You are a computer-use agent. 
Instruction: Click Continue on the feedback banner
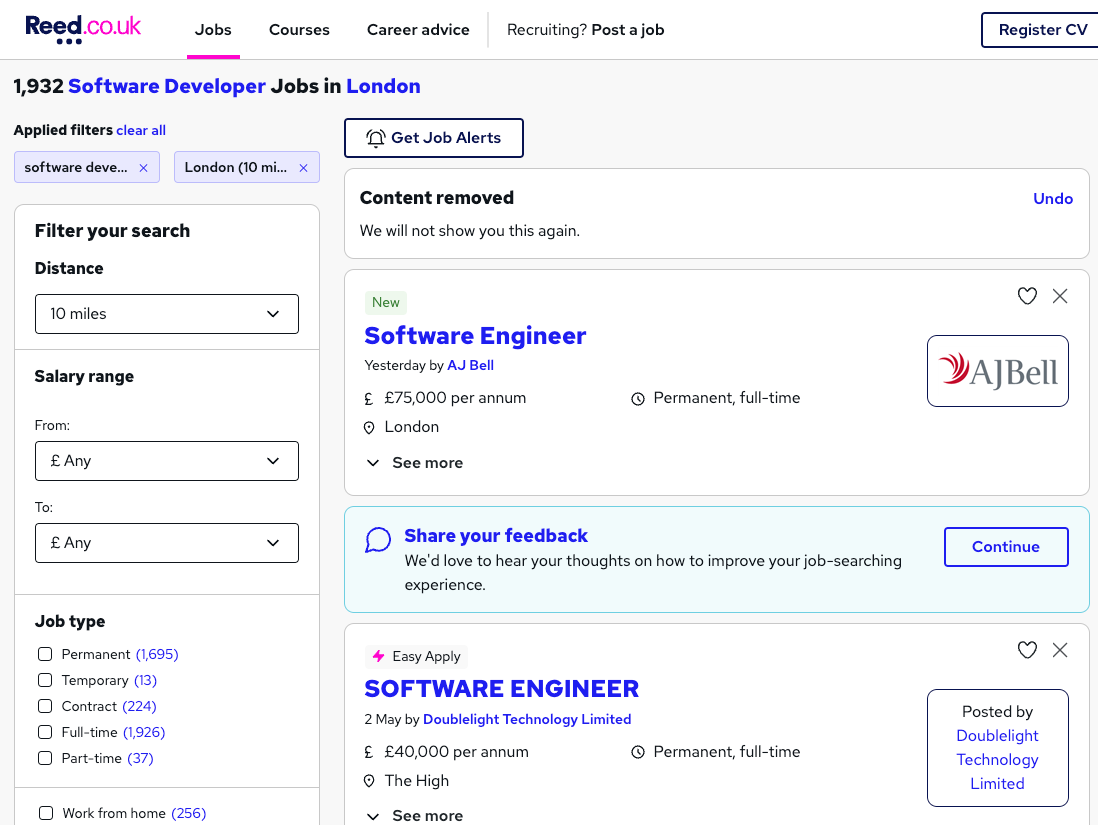(x=1006, y=547)
